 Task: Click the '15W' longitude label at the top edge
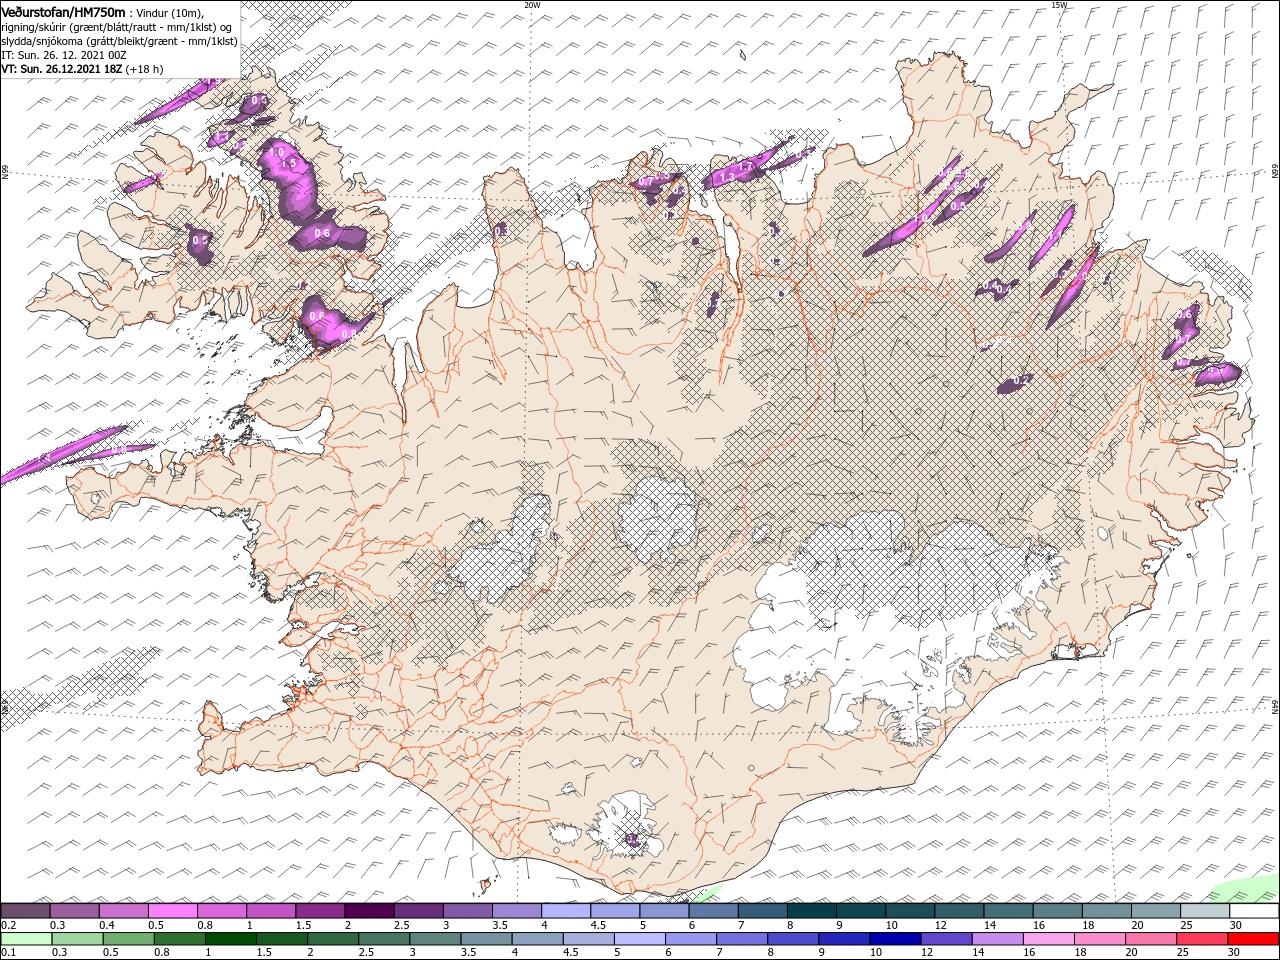[1059, 5]
